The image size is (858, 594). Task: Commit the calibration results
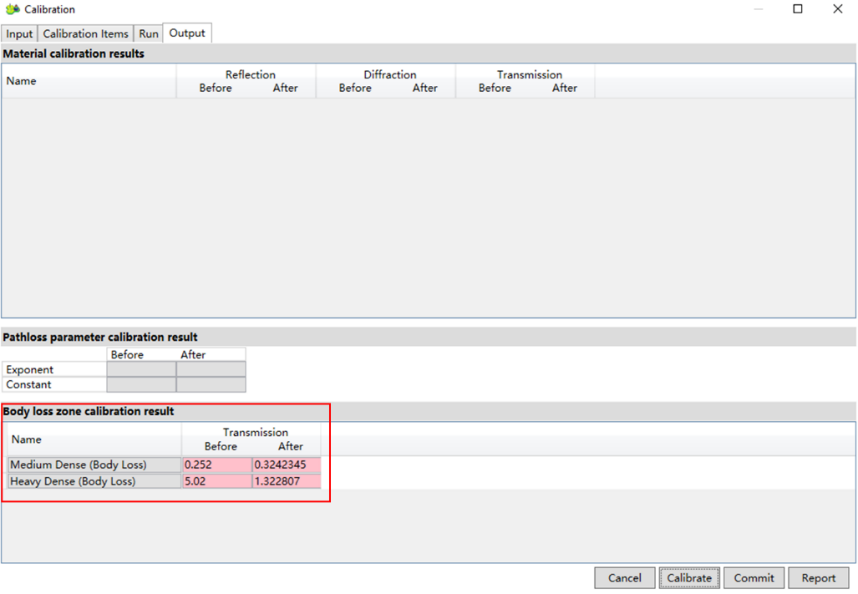click(753, 578)
